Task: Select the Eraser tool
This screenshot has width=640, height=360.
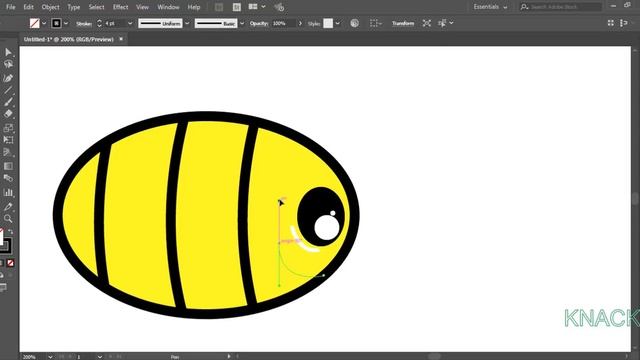Action: point(8,114)
